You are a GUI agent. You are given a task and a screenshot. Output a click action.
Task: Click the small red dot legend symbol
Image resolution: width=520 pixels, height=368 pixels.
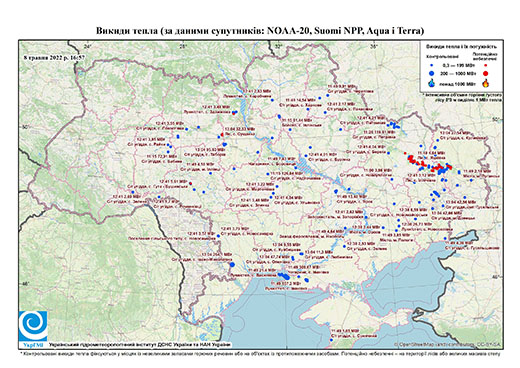(x=486, y=65)
